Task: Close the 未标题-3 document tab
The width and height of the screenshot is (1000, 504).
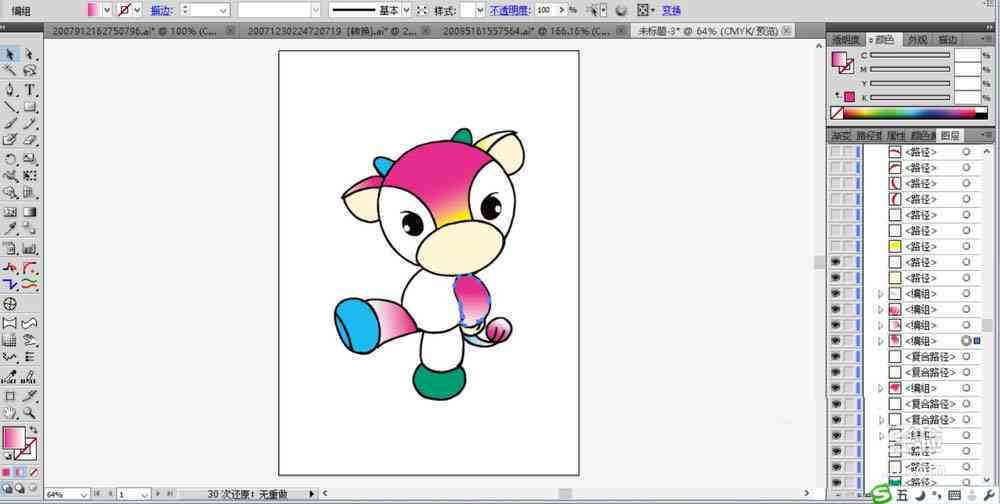Action: pos(787,30)
